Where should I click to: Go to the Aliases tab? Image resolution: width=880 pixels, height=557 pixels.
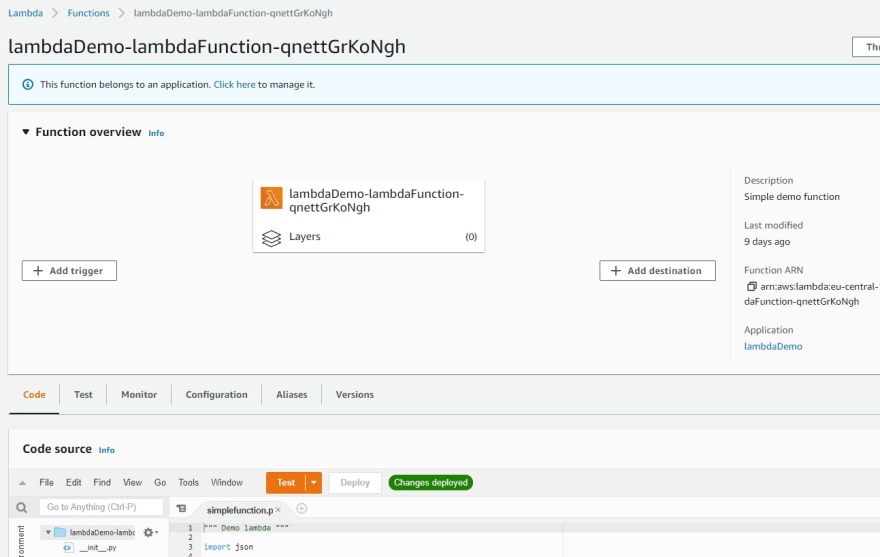tap(292, 395)
